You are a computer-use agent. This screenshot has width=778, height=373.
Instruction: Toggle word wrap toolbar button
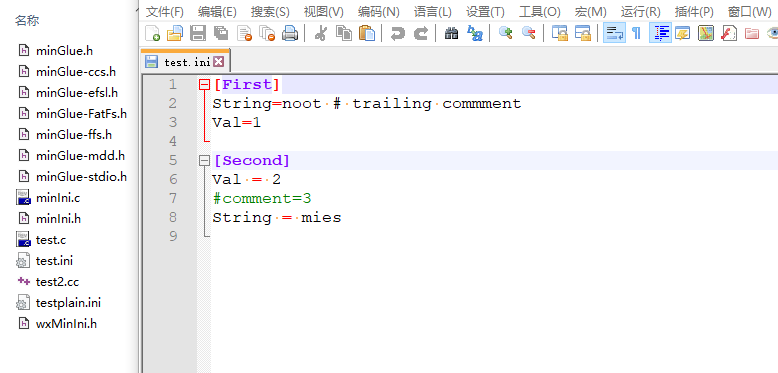pos(614,33)
